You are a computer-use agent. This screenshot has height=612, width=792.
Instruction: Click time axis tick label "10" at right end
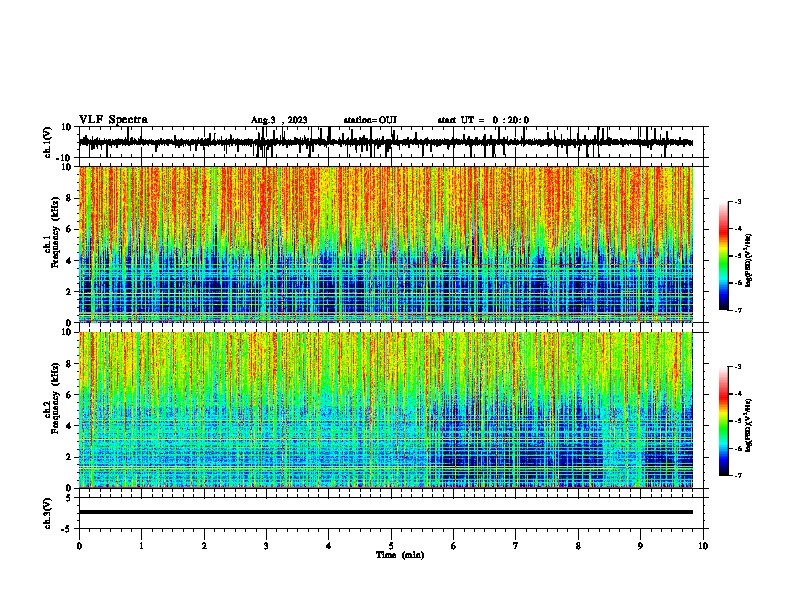pyautogui.click(x=703, y=546)
